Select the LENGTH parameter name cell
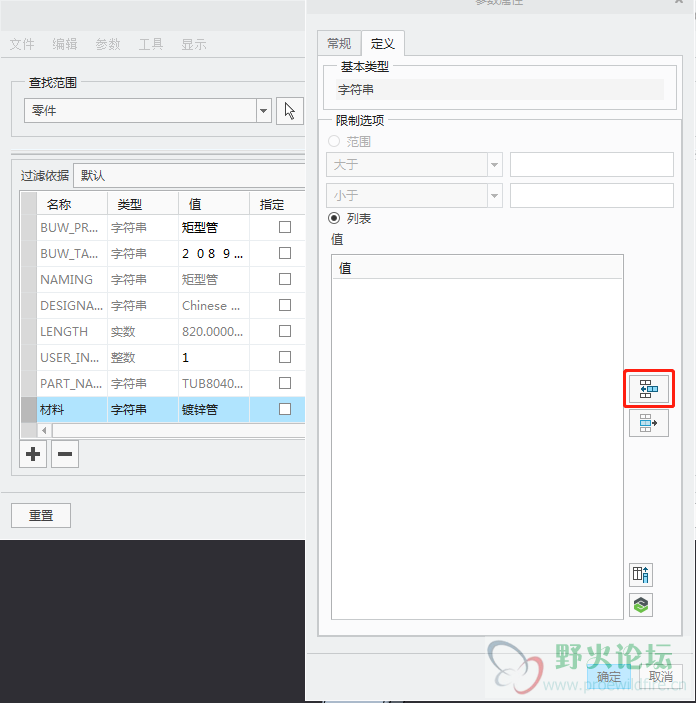This screenshot has width=696, height=703. (72, 331)
